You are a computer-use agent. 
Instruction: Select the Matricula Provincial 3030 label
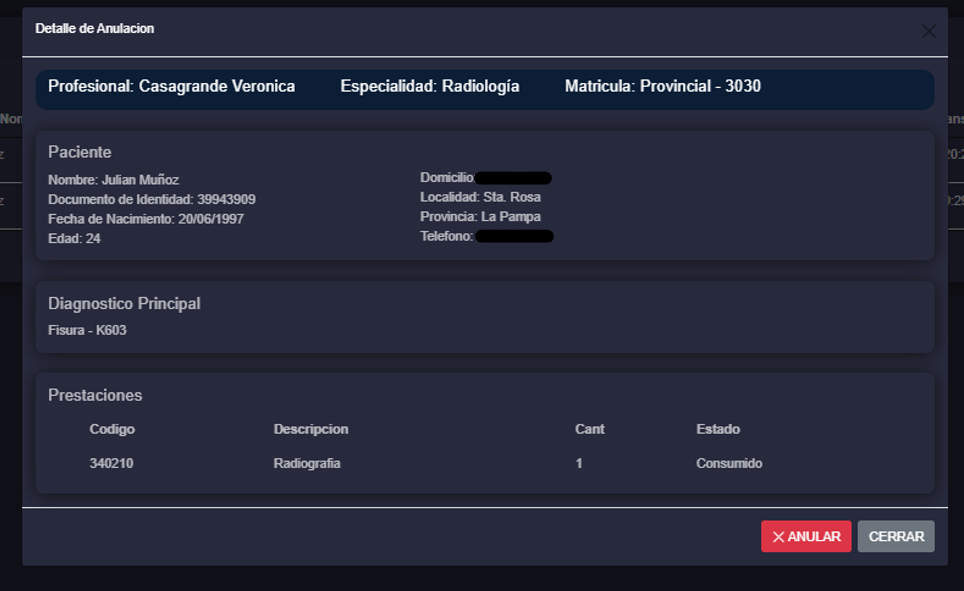(664, 87)
